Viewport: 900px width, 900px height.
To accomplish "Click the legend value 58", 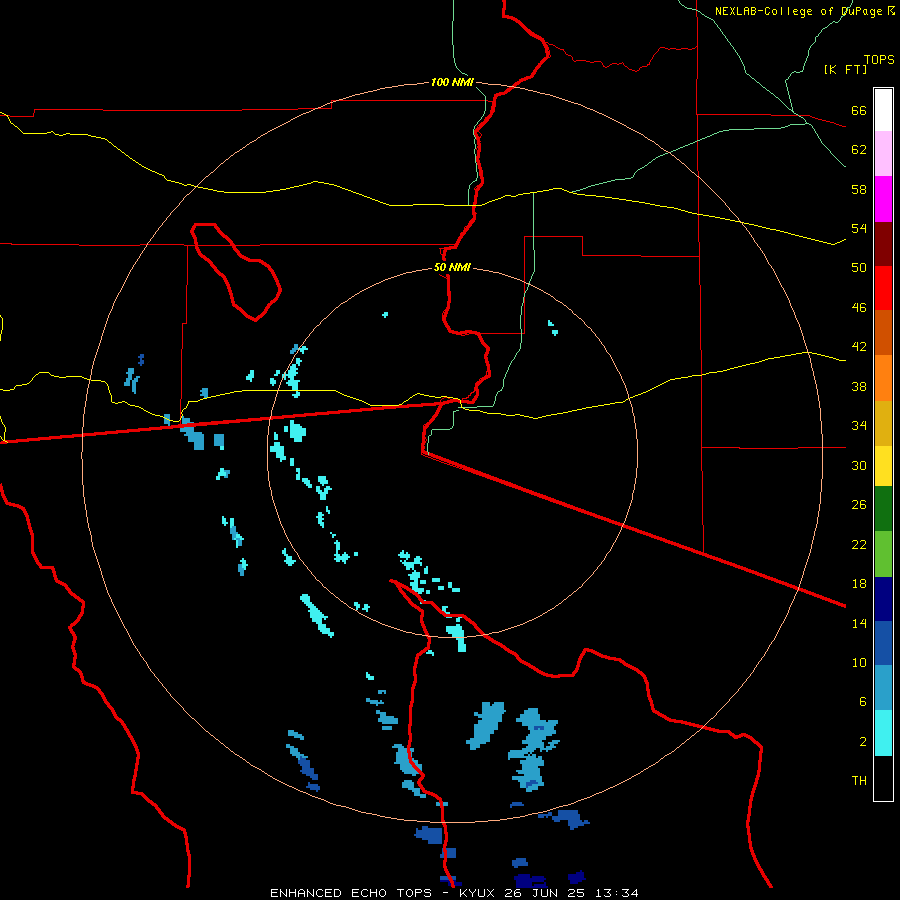I will click(859, 189).
